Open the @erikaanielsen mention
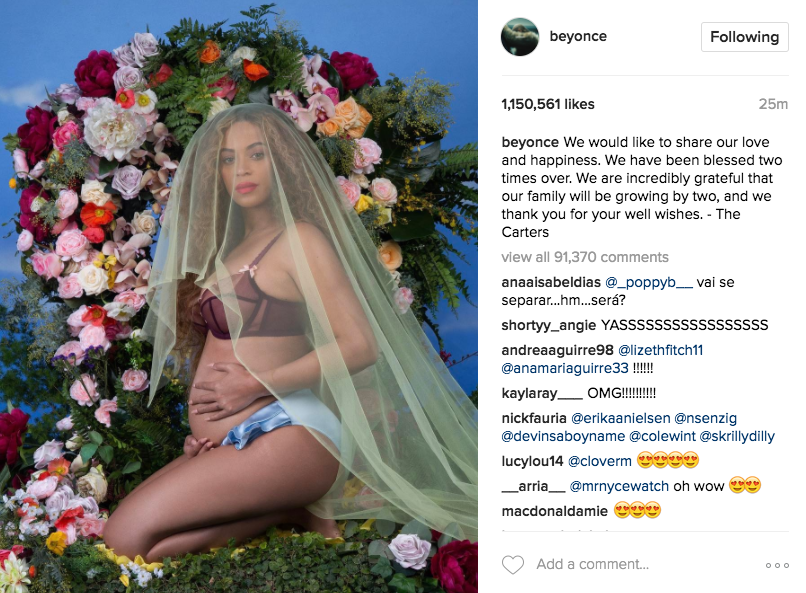This screenshot has height=593, width=806. click(620, 418)
